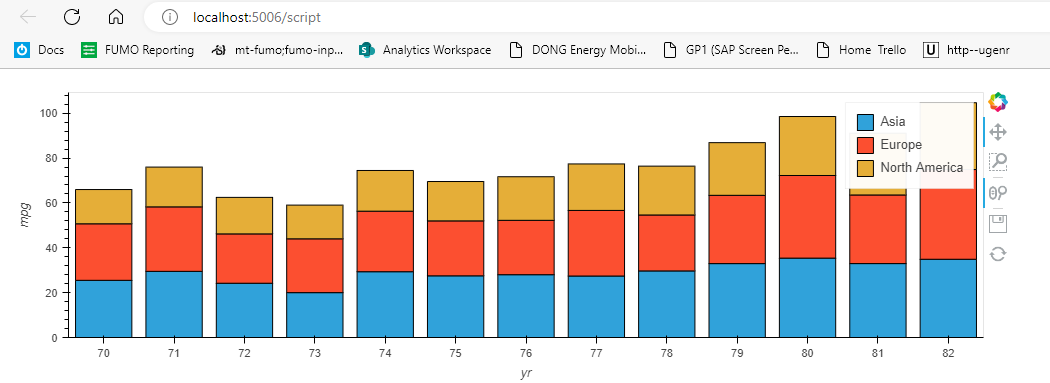Click the Europe red legend swatch
The image size is (1050, 383).
click(865, 145)
